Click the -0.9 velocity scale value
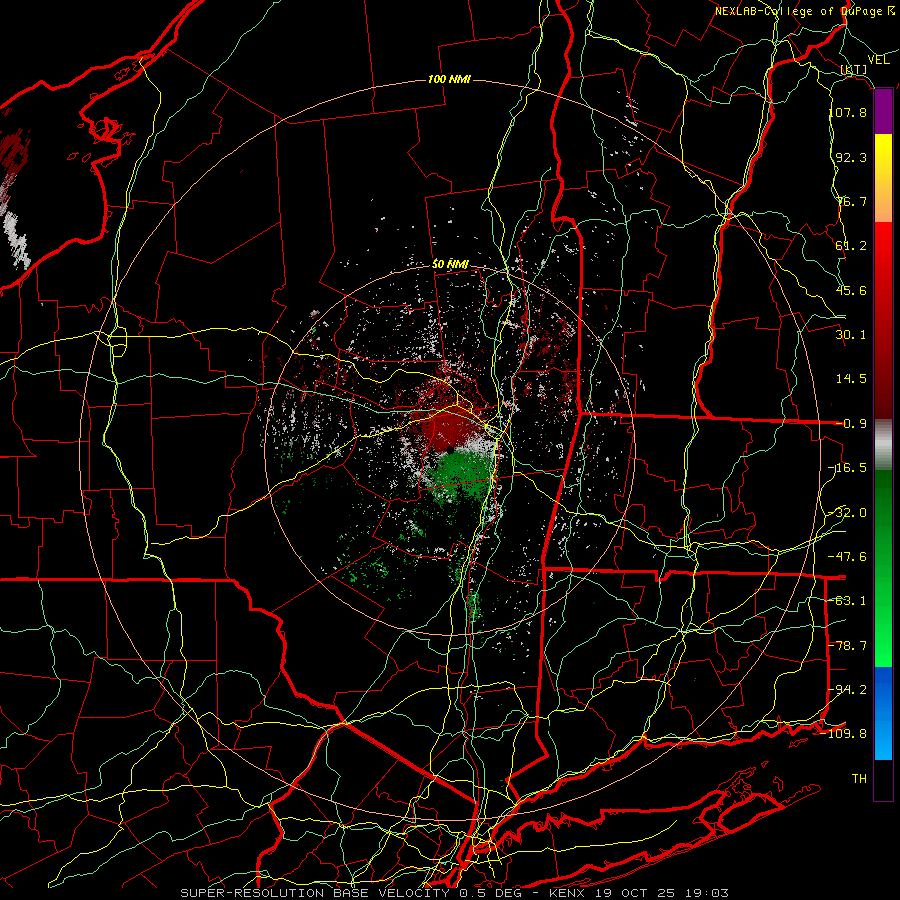Image resolution: width=900 pixels, height=900 pixels. (851, 424)
